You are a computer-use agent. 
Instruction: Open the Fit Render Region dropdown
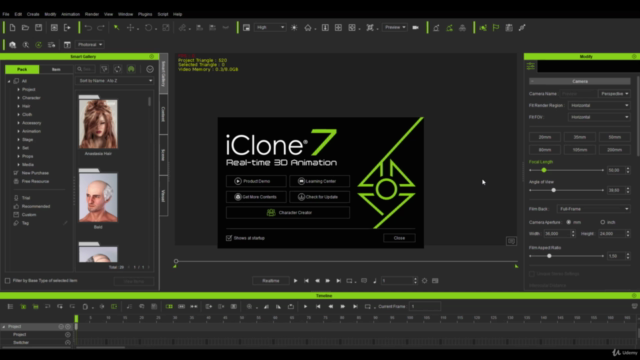pyautogui.click(x=599, y=105)
